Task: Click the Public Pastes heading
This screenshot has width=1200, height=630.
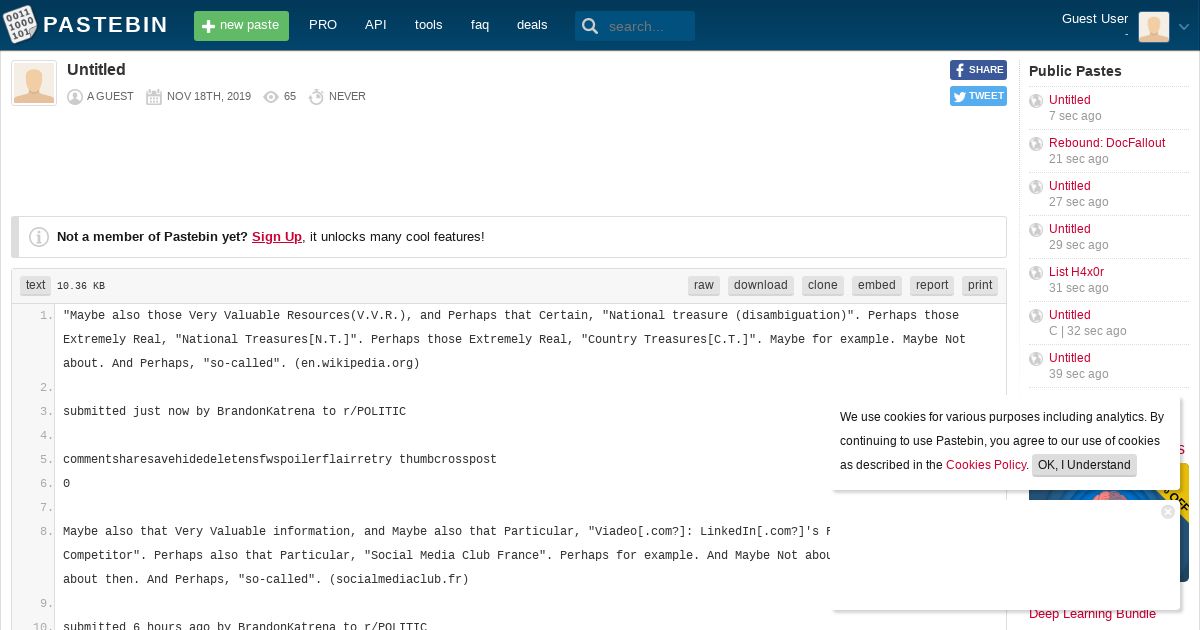Action: point(1075,71)
